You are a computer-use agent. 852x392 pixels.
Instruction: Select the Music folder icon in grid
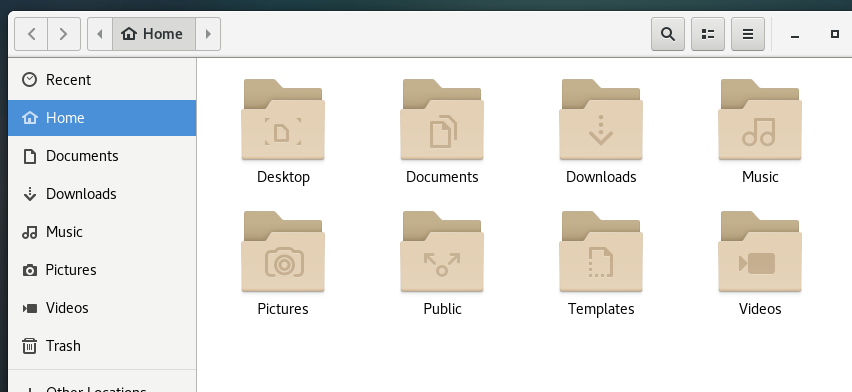coord(760,120)
